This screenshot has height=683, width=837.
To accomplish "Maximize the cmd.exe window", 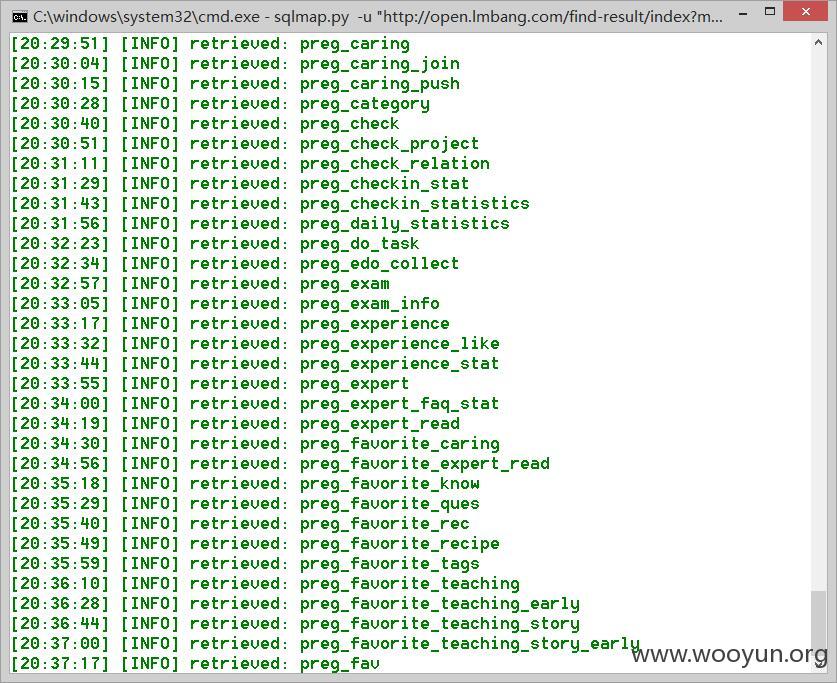I will 770,11.
